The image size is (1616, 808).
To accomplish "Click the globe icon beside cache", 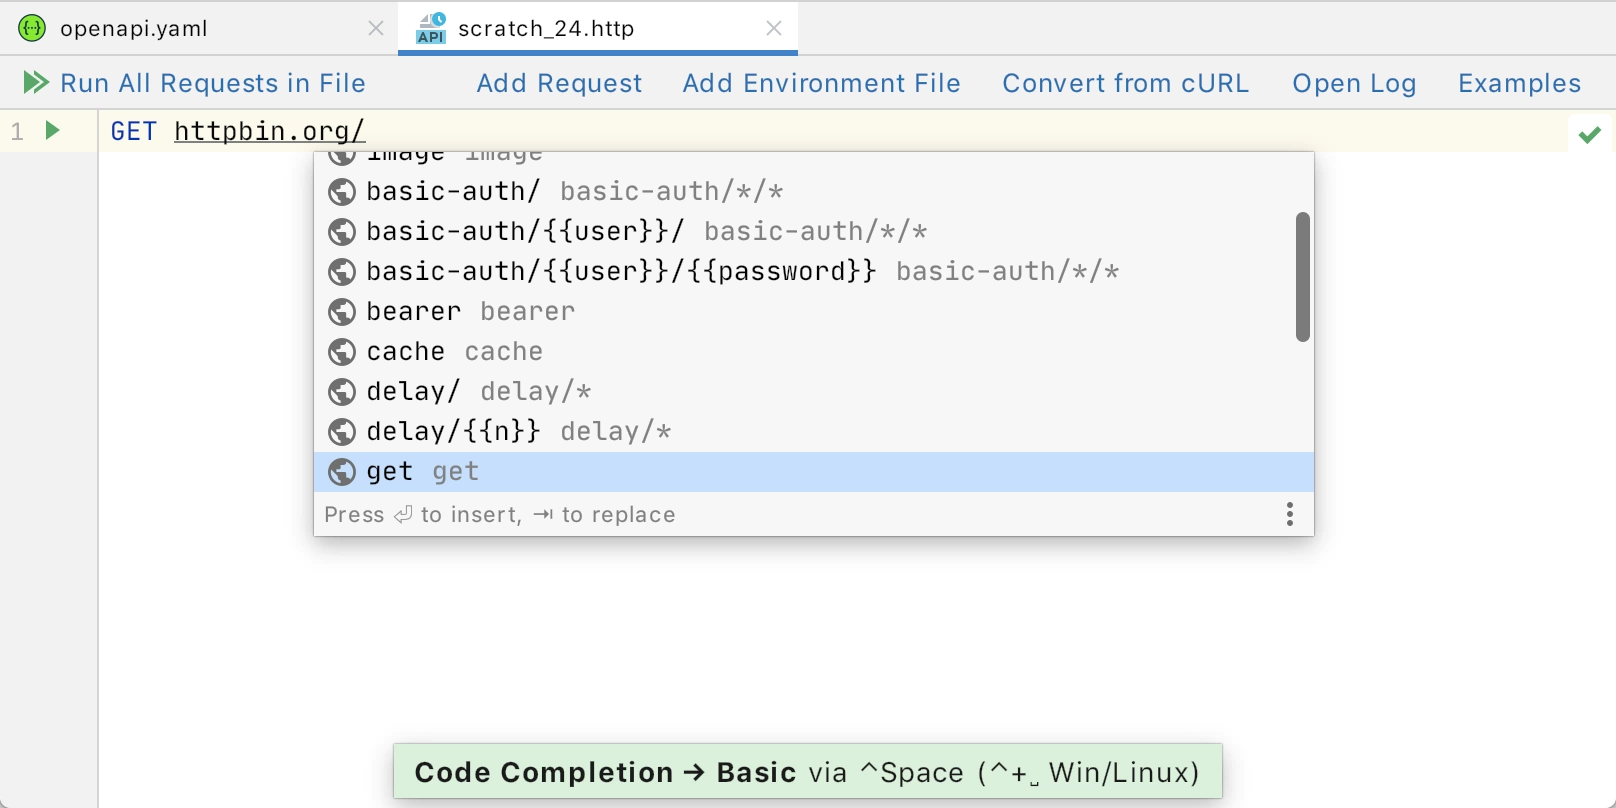I will click(x=342, y=352).
